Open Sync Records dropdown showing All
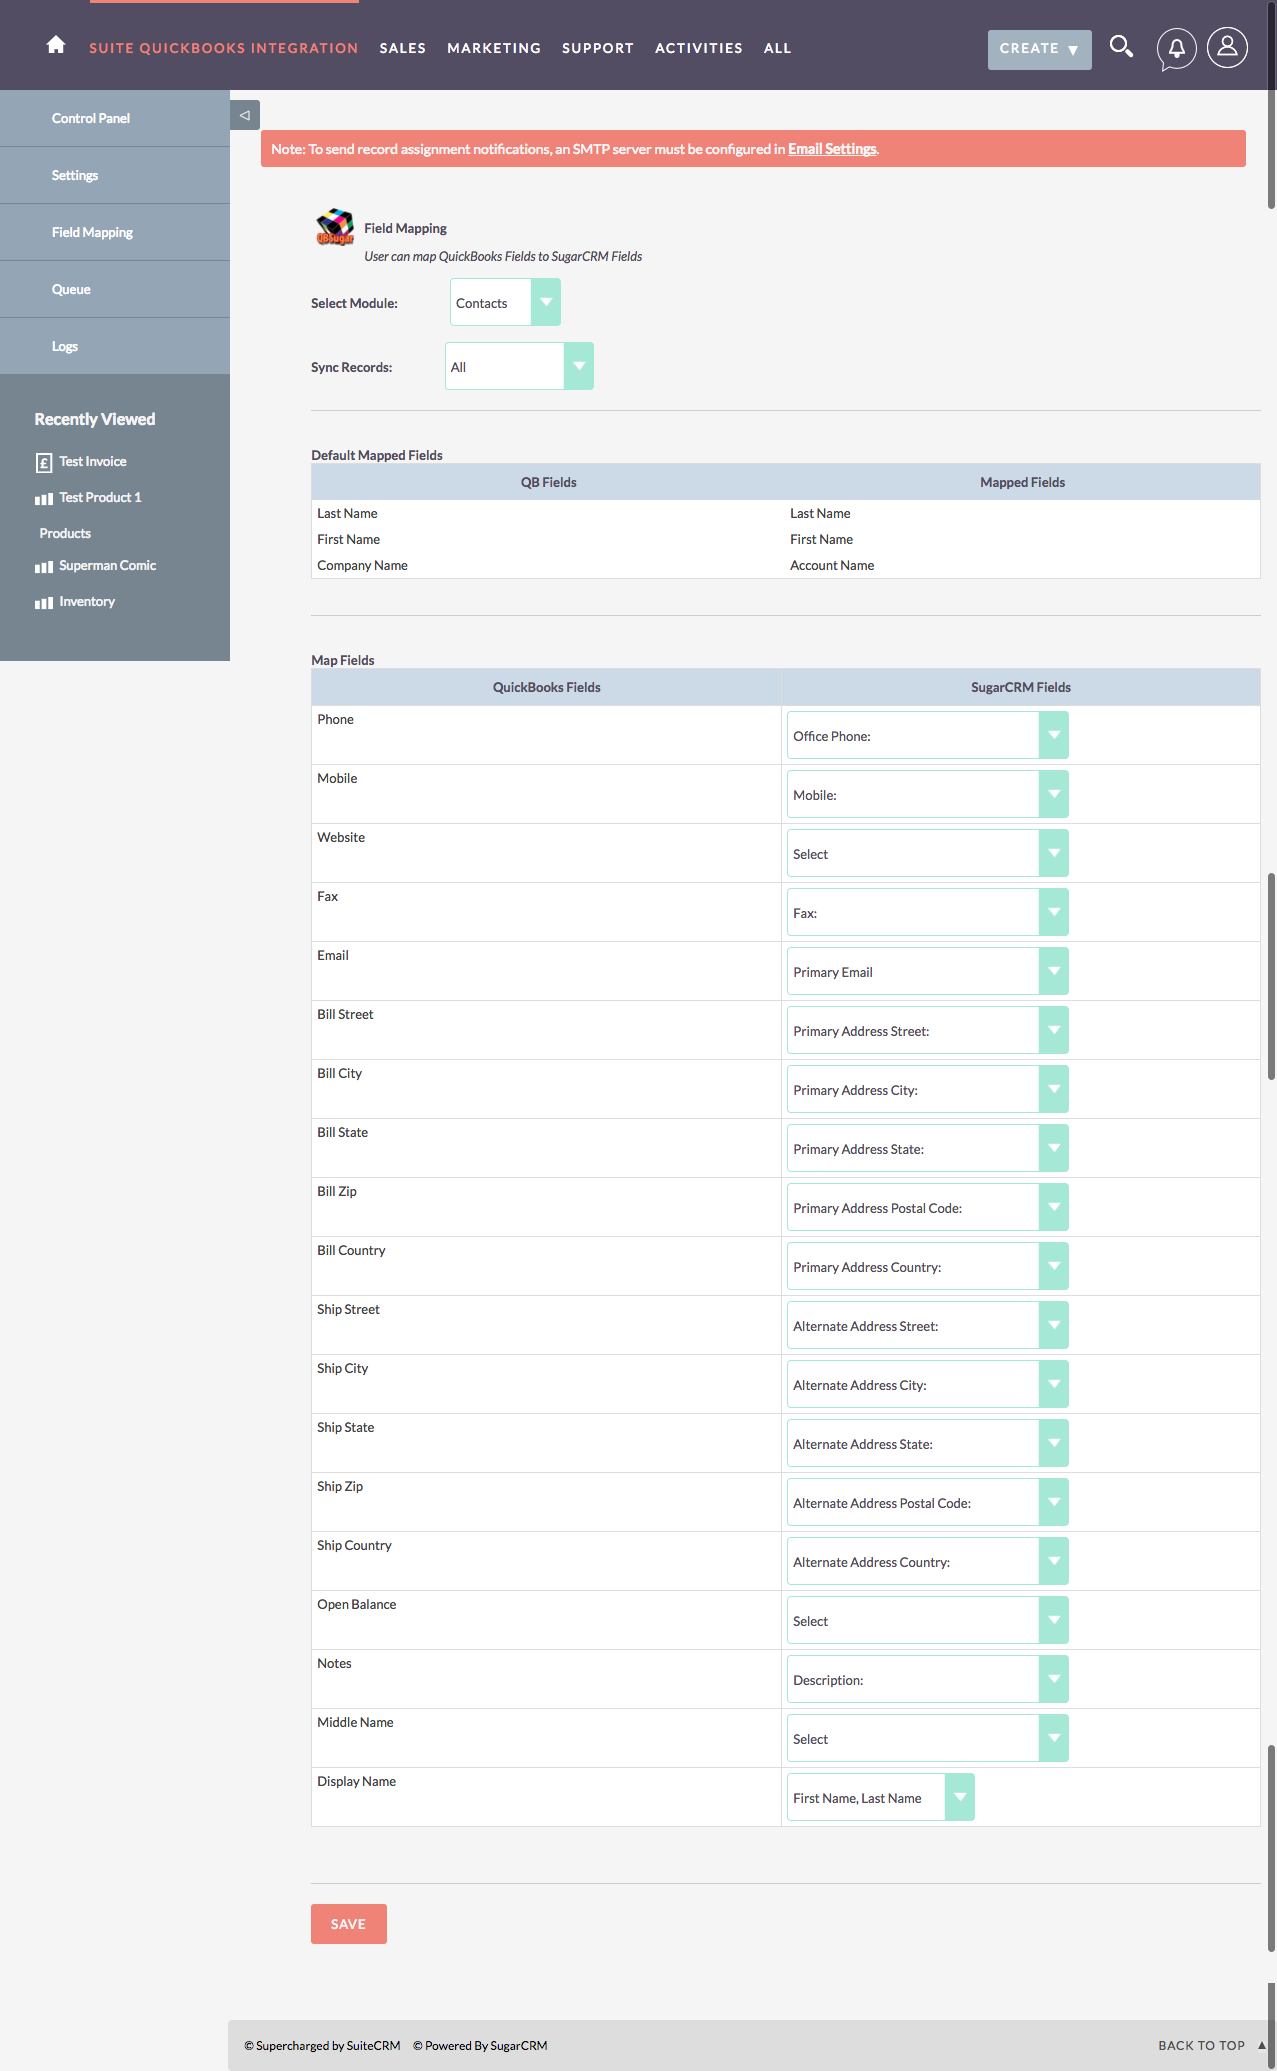 [519, 366]
